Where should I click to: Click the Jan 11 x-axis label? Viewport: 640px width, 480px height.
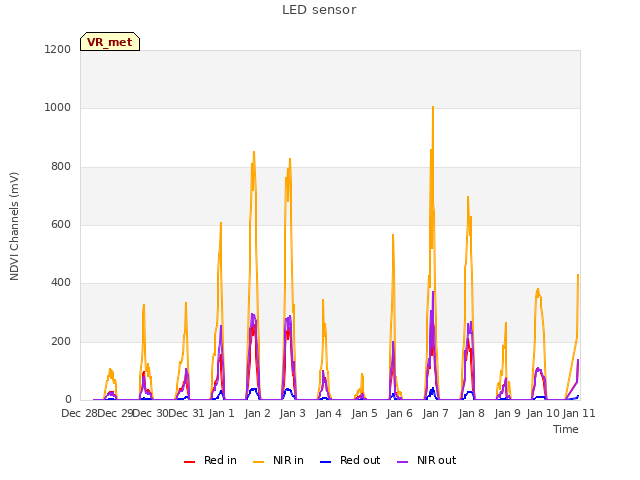click(x=579, y=413)
